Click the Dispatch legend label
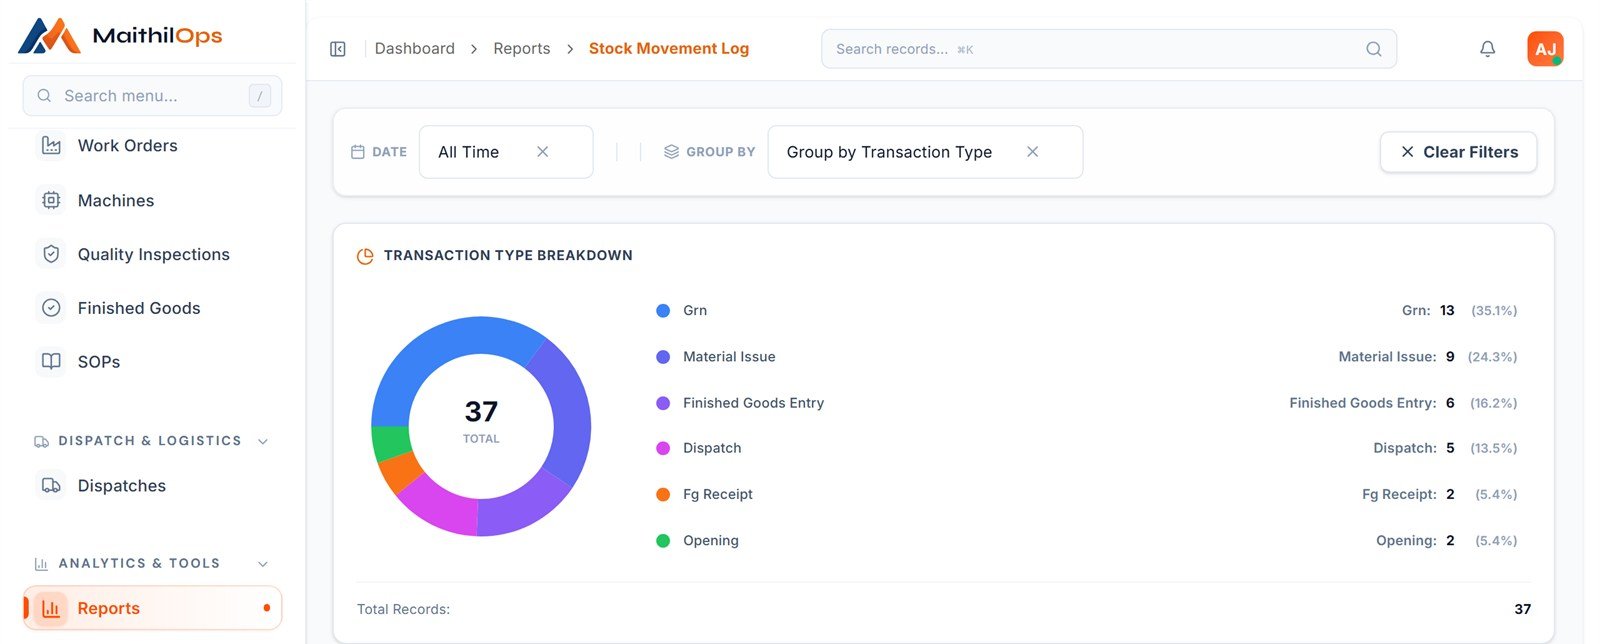Screen dimensions: 1600x644 click(x=712, y=448)
